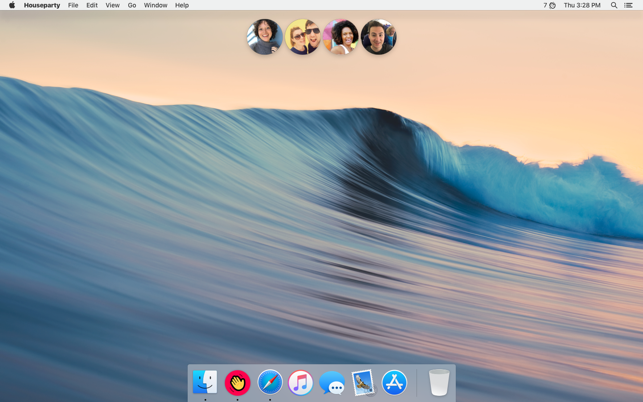The image size is (643, 402).
Task: Open the View menu
Action: click(112, 5)
